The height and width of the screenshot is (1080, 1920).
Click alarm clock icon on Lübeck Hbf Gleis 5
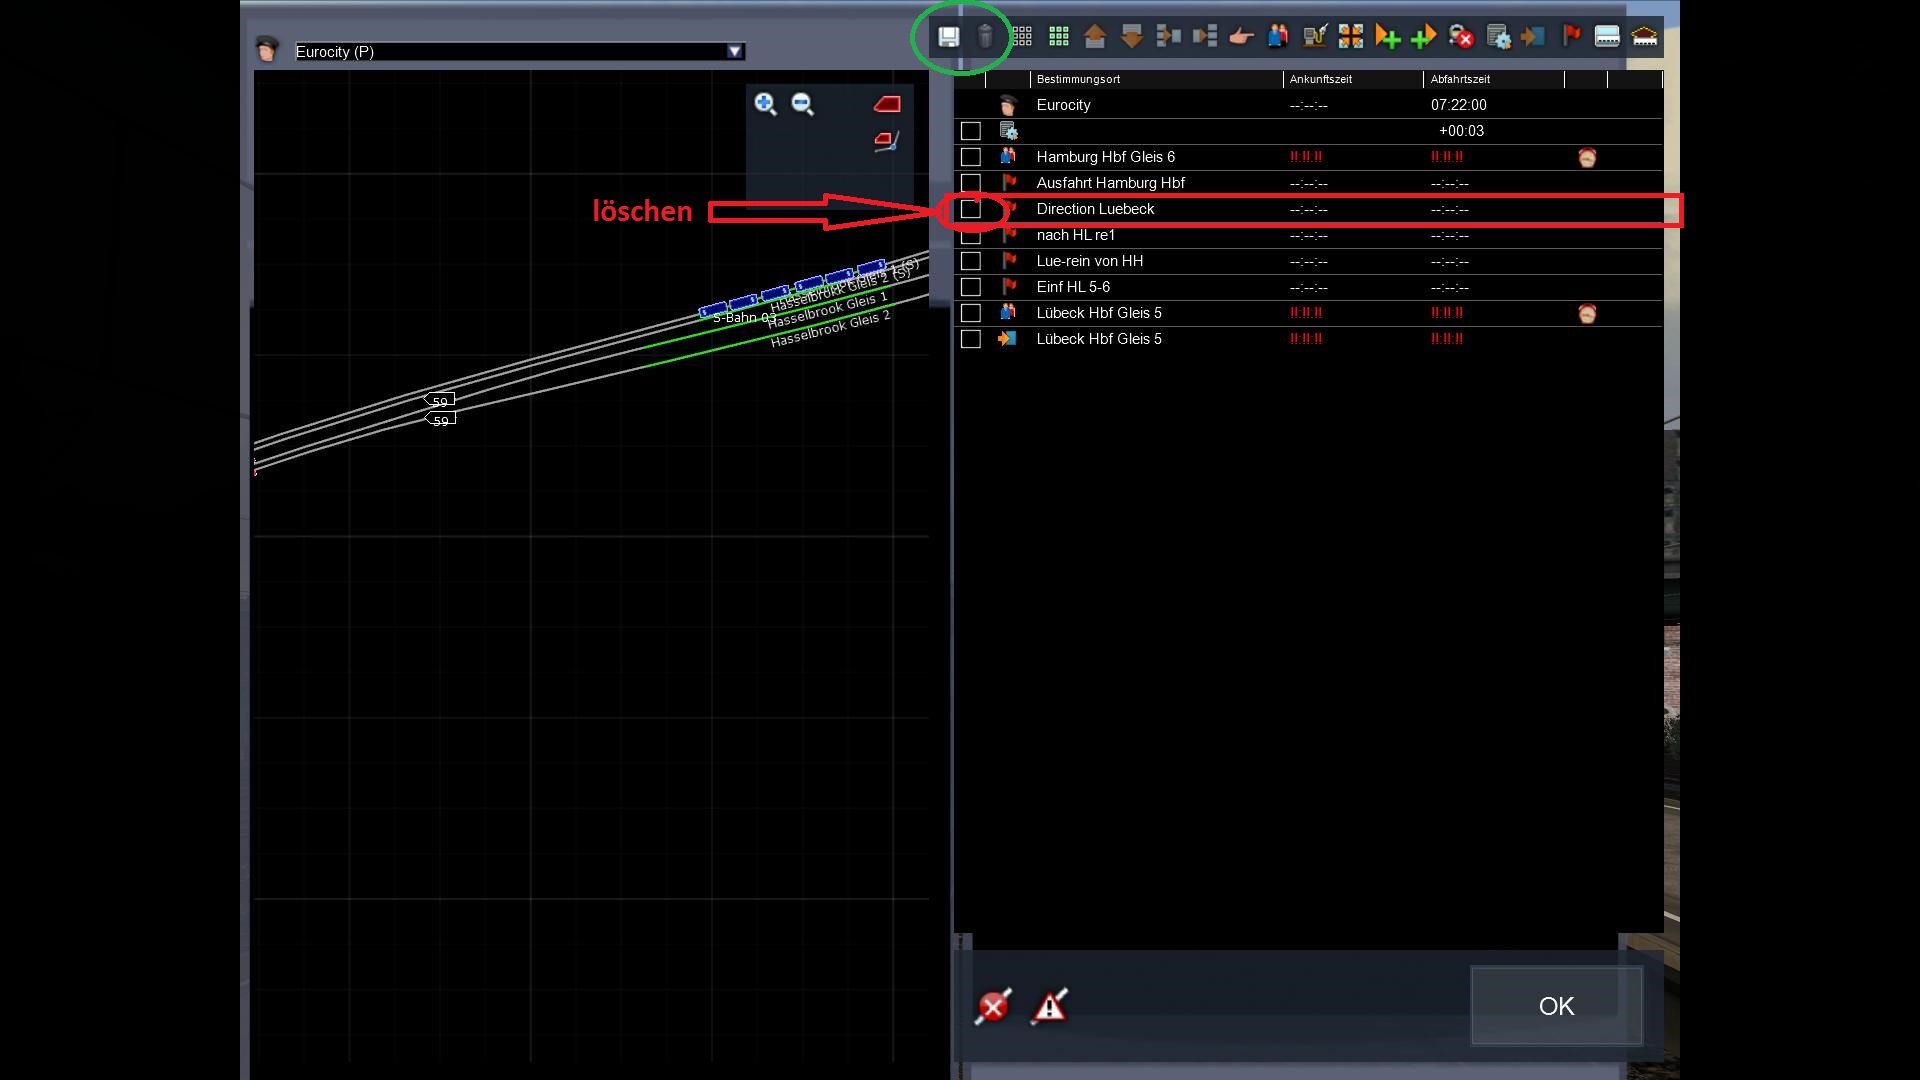(x=1586, y=314)
